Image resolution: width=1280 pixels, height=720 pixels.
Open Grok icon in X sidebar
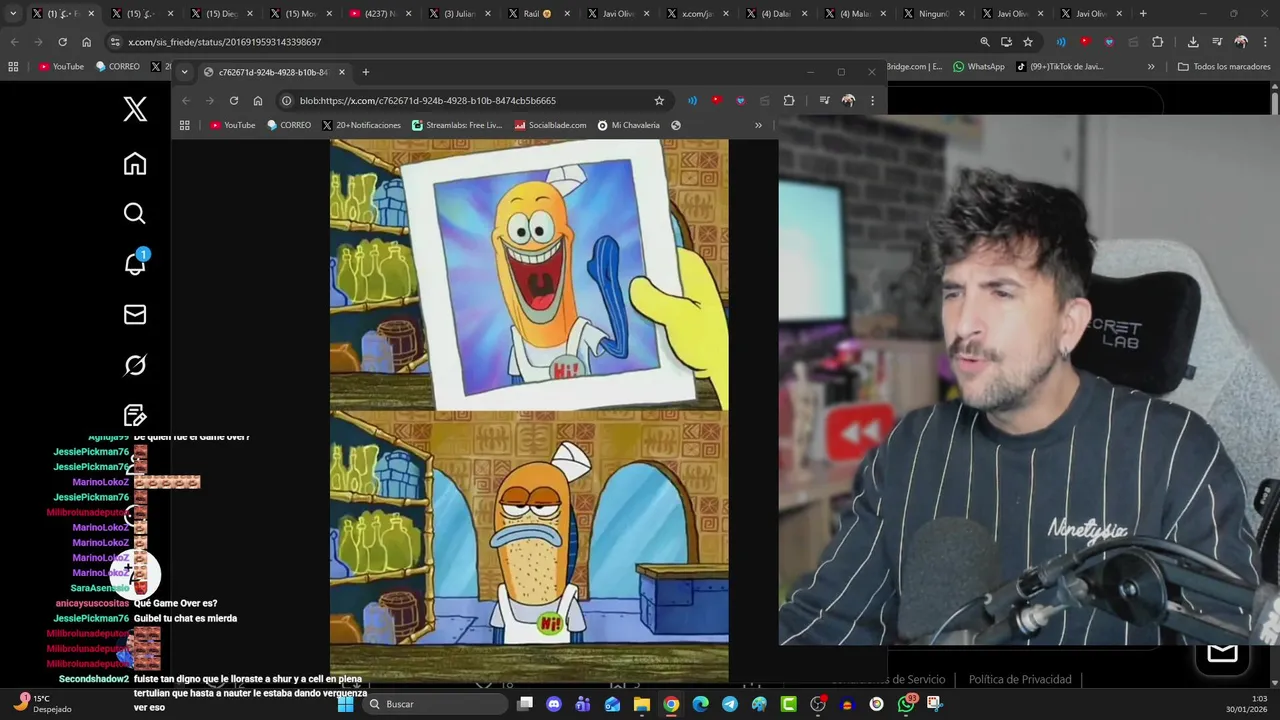click(x=135, y=365)
